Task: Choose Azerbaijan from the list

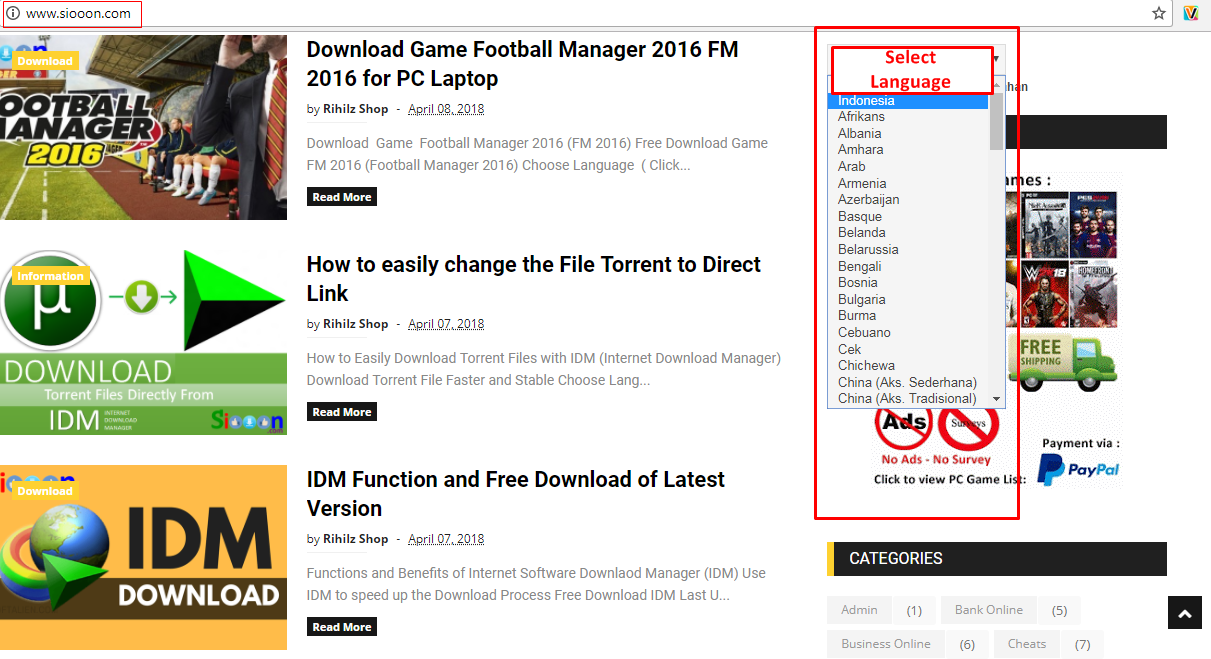Action: (x=908, y=199)
